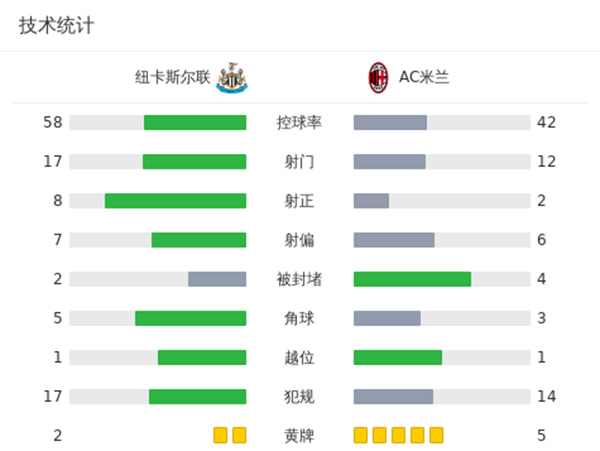
Task: Click AC Milan's green 越位 bar
Action: tap(397, 357)
